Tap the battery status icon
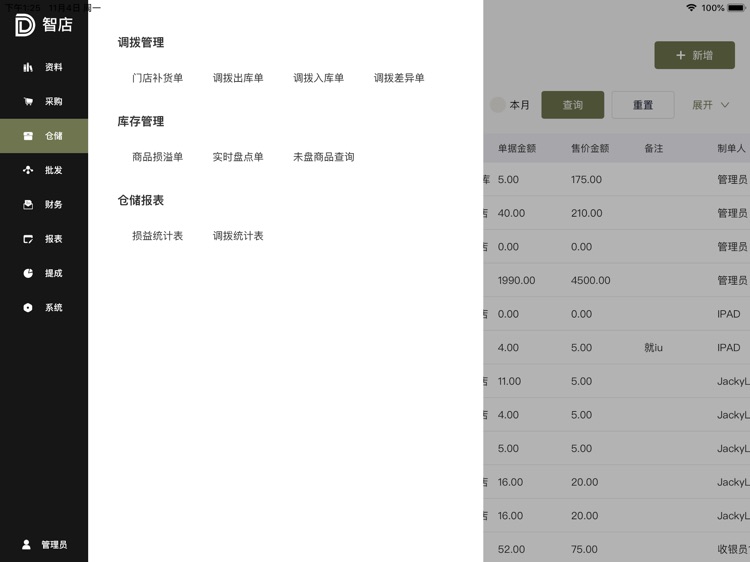750x562 pixels. (737, 8)
